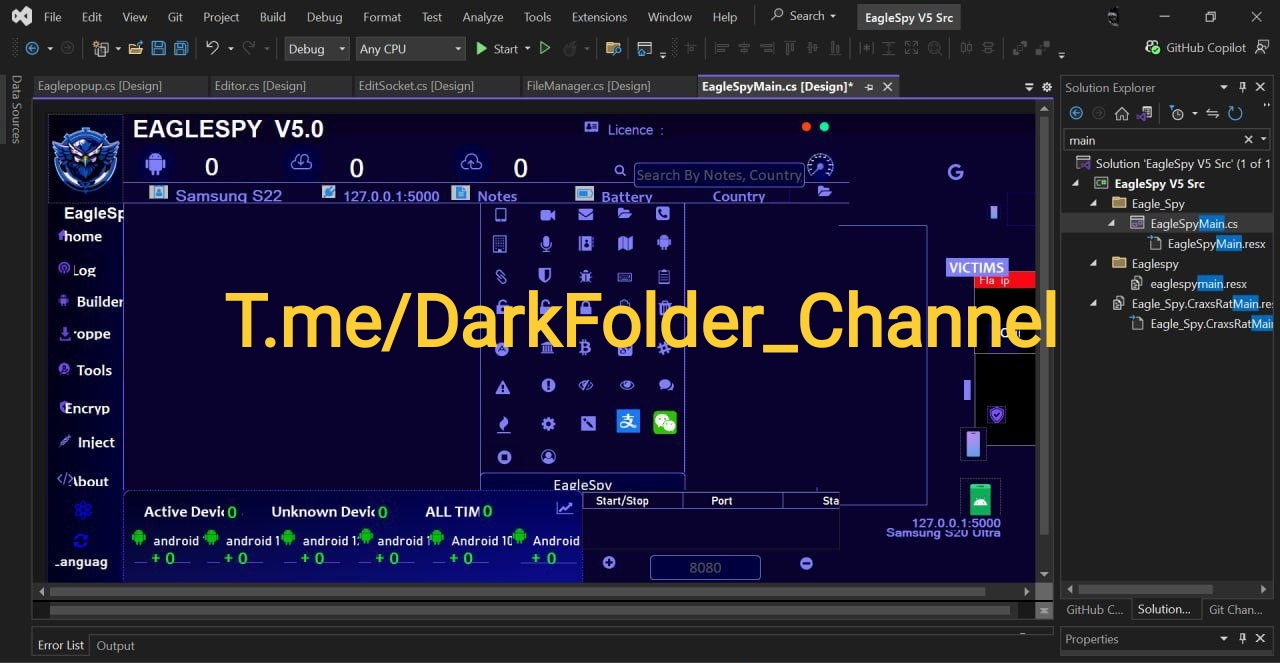Click the Save All toolbar icon
Screen dimensions: 1280x663
pyautogui.click(x=181, y=48)
